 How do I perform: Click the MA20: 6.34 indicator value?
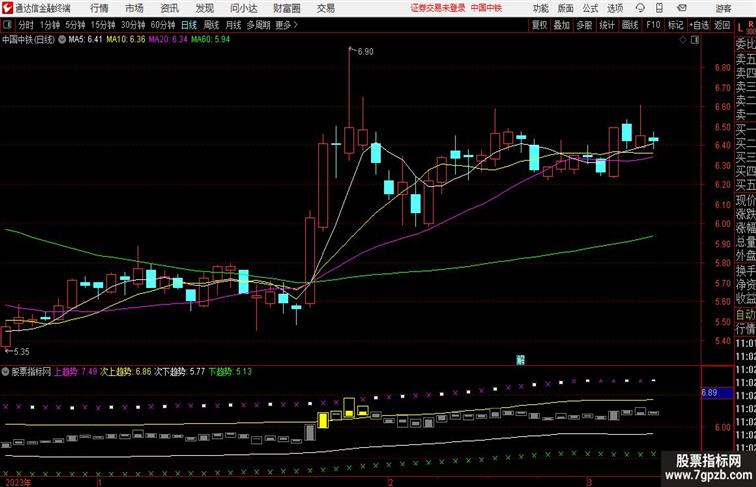(168, 40)
